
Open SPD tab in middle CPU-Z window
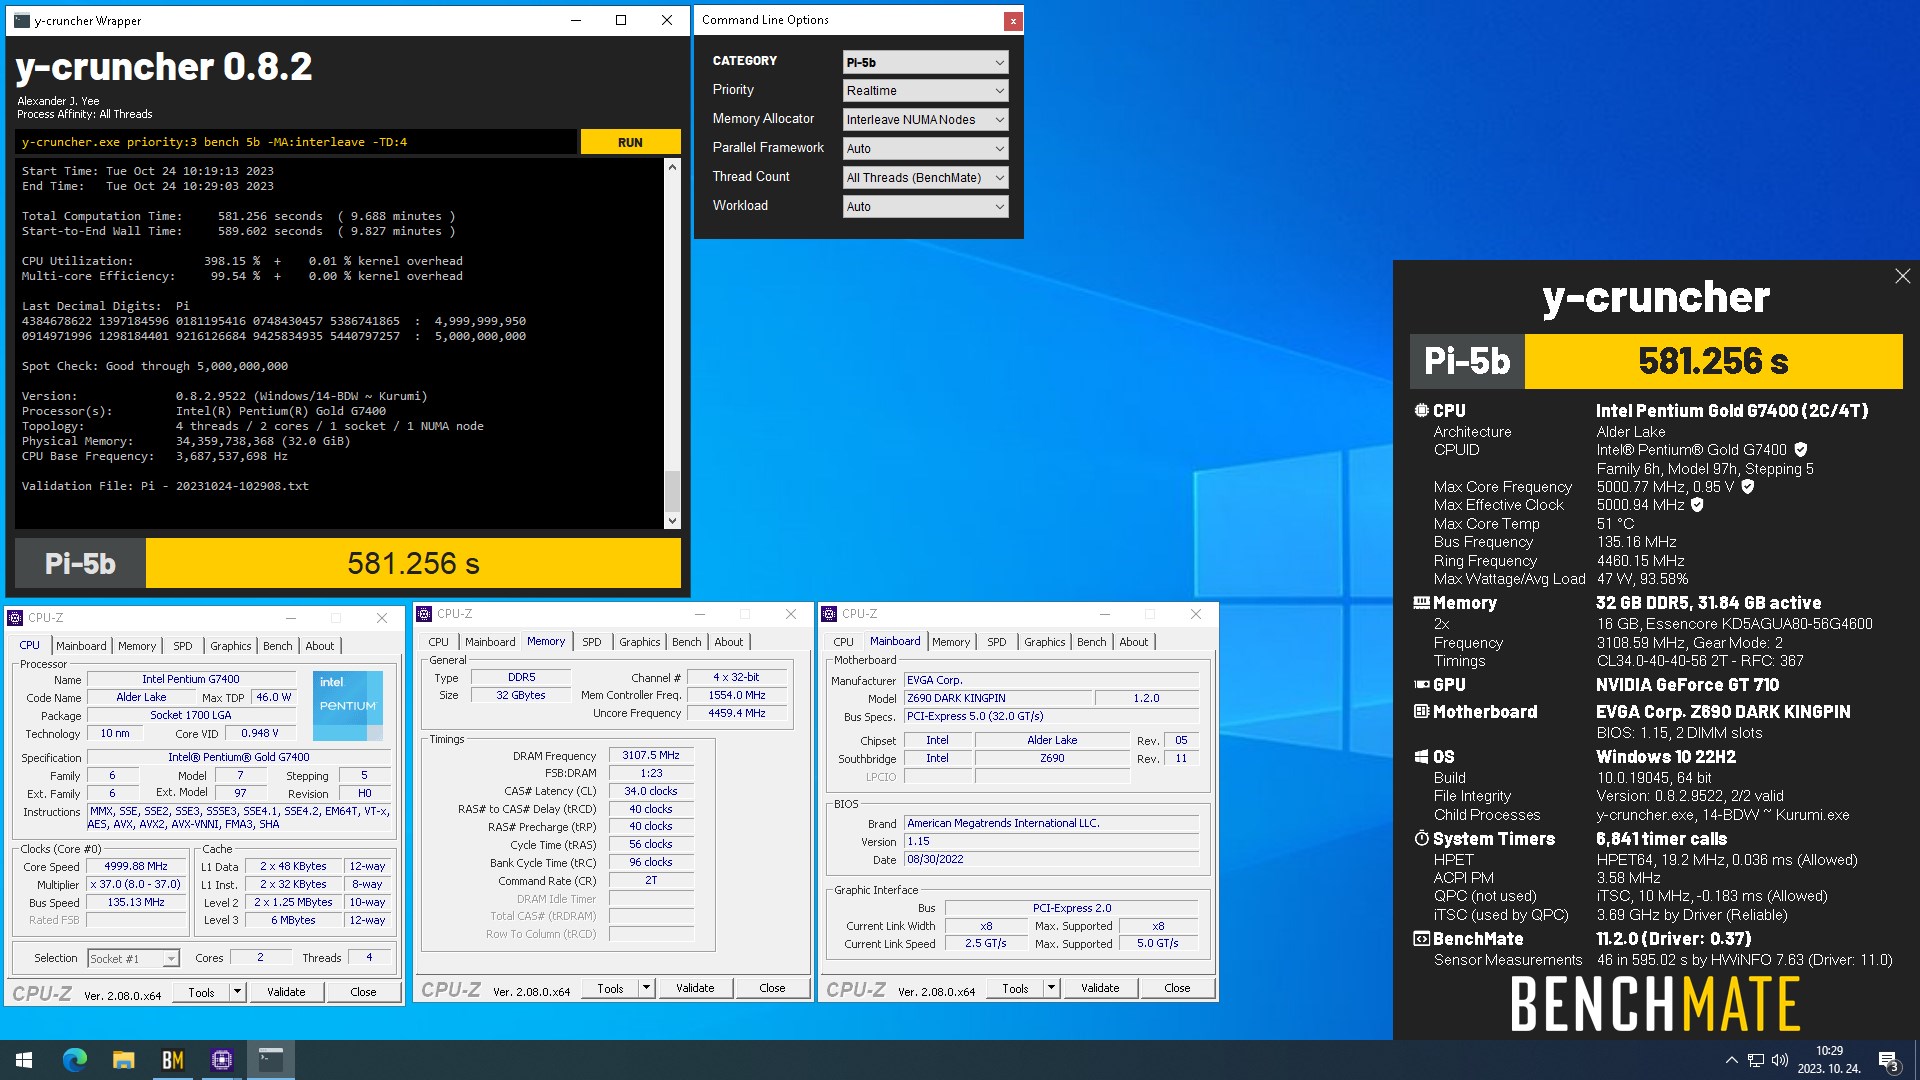point(592,642)
